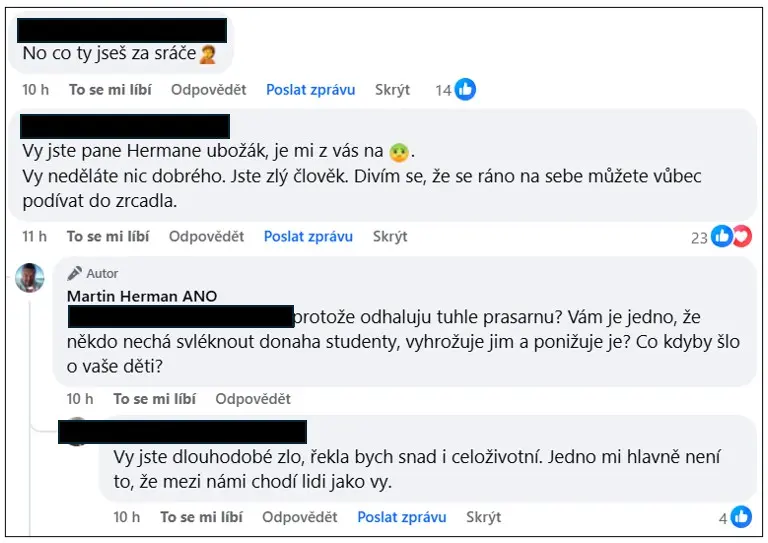This screenshot has height=543, width=768.
Task: Click the blue thumbs-up reaction beside 23
Action: 721,236
